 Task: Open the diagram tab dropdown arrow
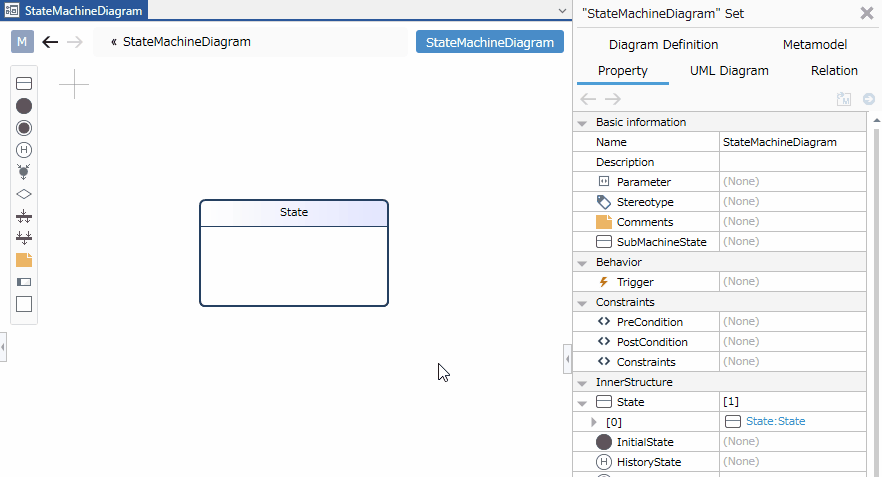point(562,11)
